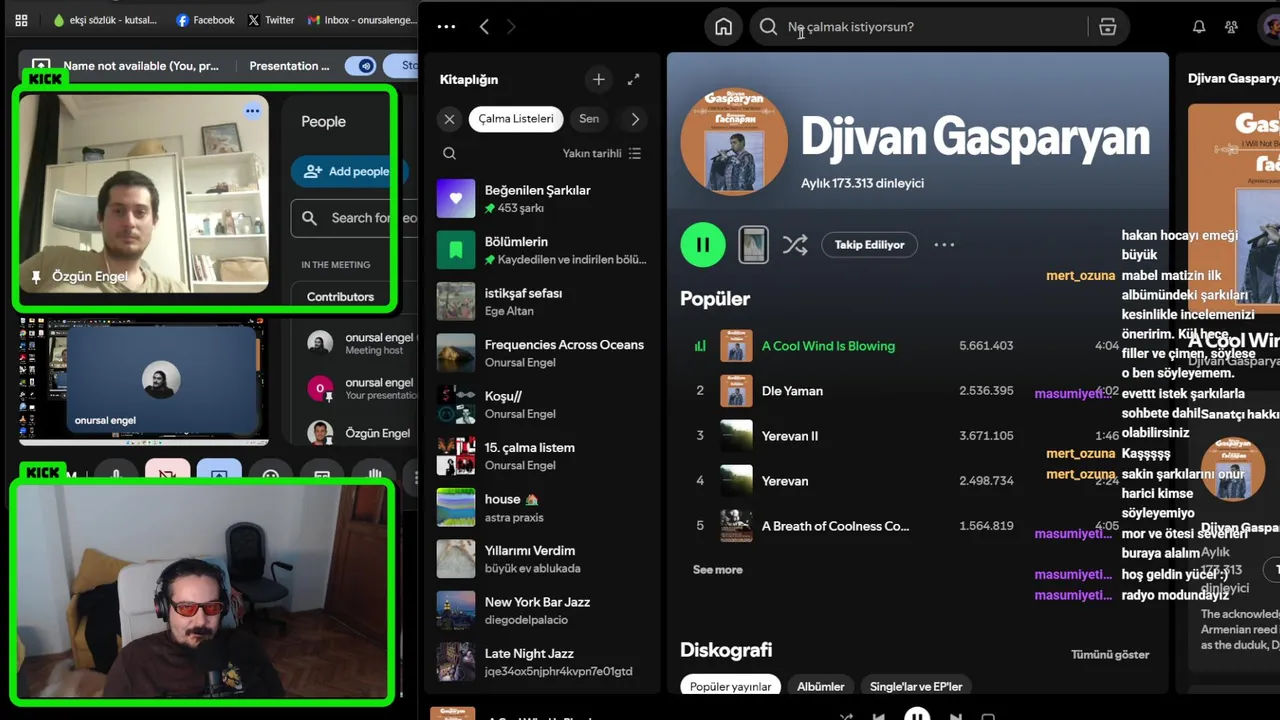Screen dimensions: 1280x720
Task: Open the Beğenilen Şarkılar playlist
Action: [541, 198]
